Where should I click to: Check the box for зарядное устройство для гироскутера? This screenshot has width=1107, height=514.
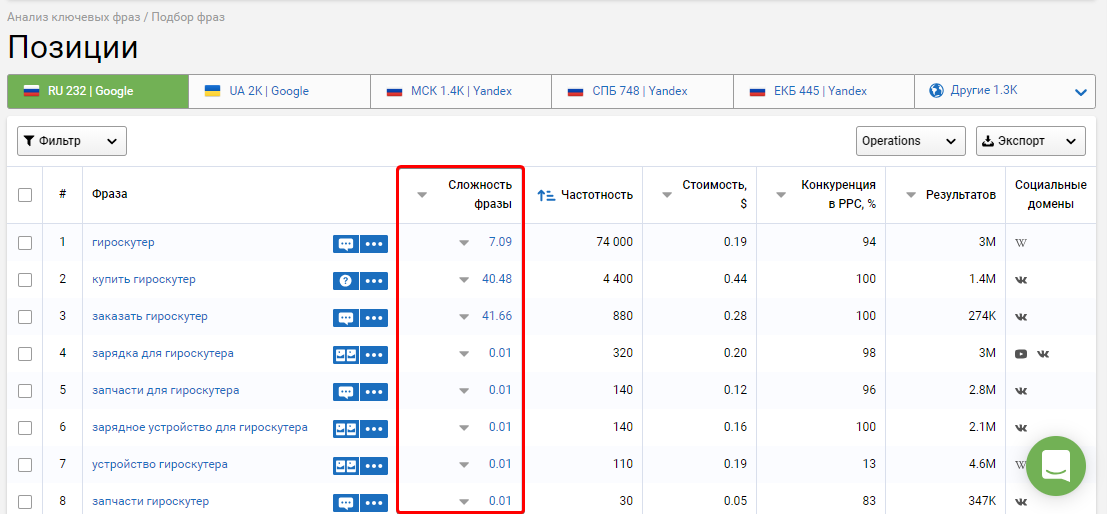[x=25, y=428]
